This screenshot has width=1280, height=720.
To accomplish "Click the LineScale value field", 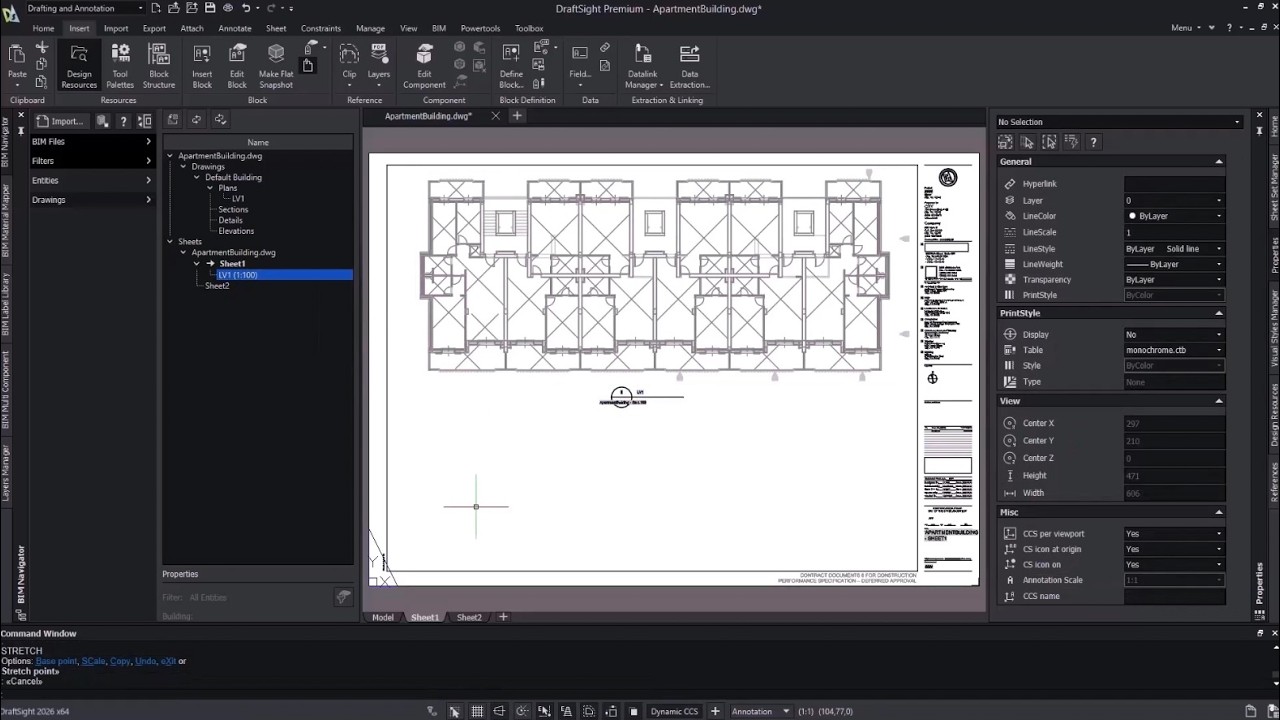I will (x=1175, y=232).
